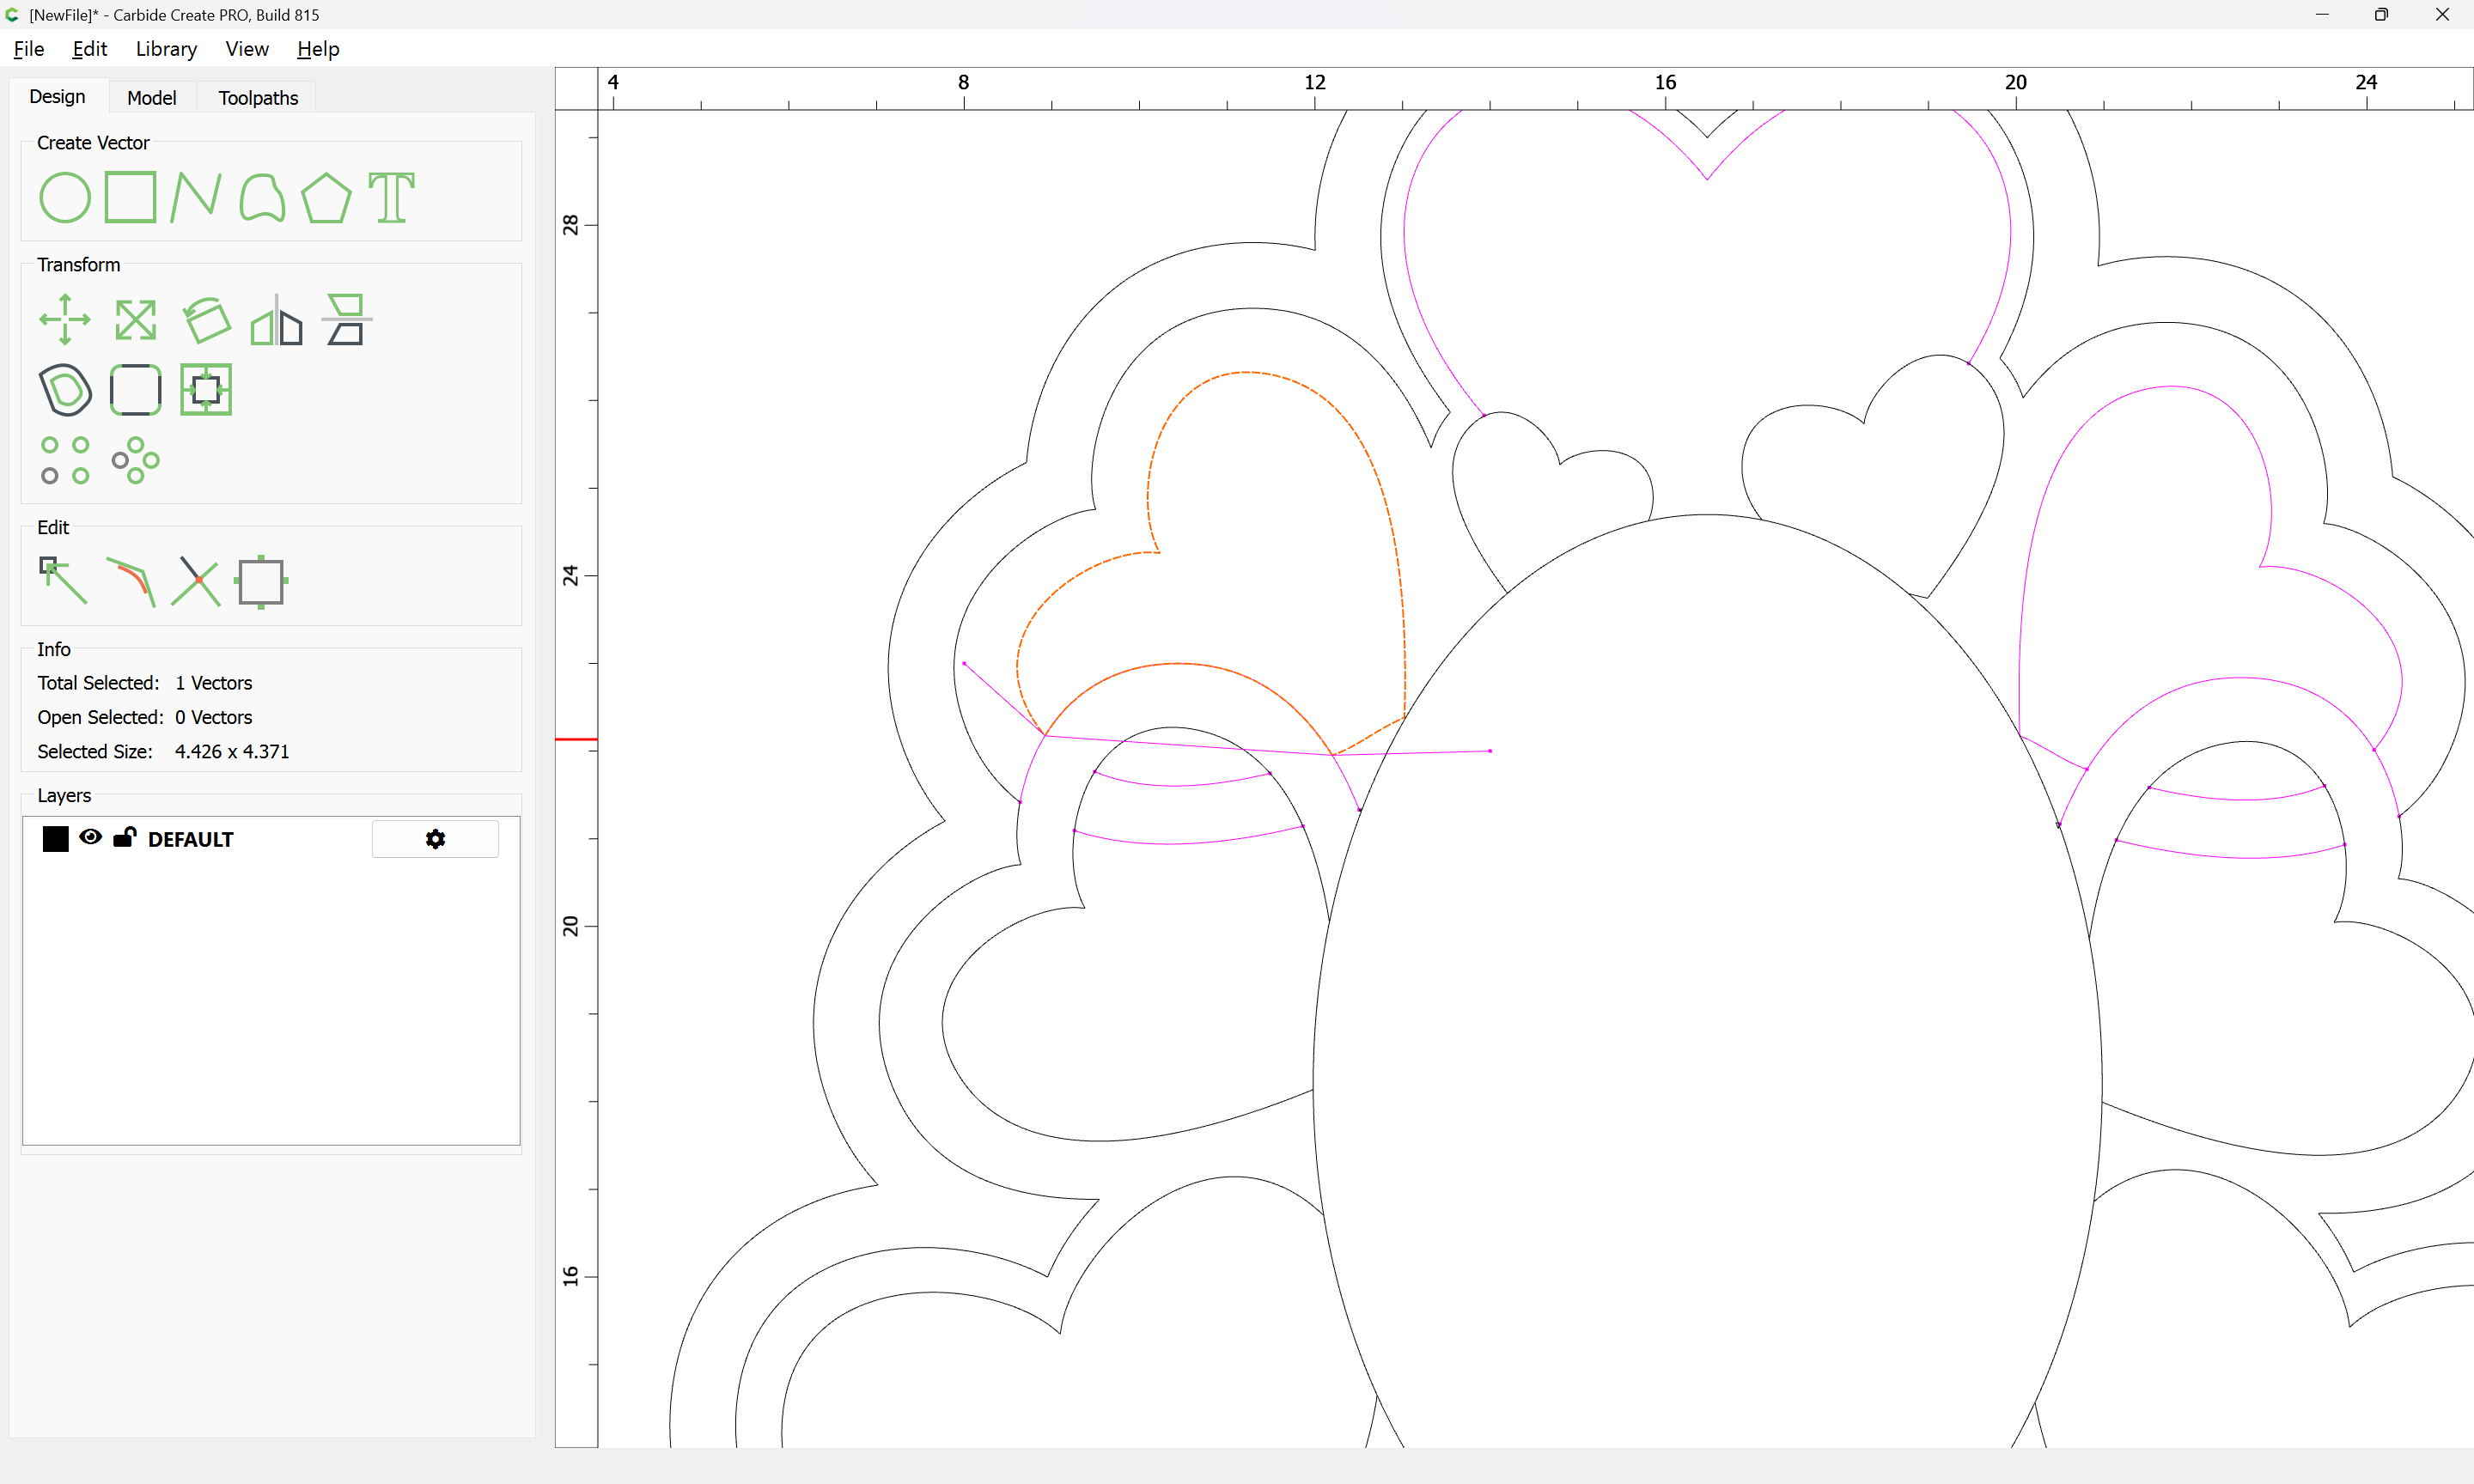2474x1484 pixels.
Task: Select the Regular Polygon tool
Action: pyautogui.click(x=326, y=197)
